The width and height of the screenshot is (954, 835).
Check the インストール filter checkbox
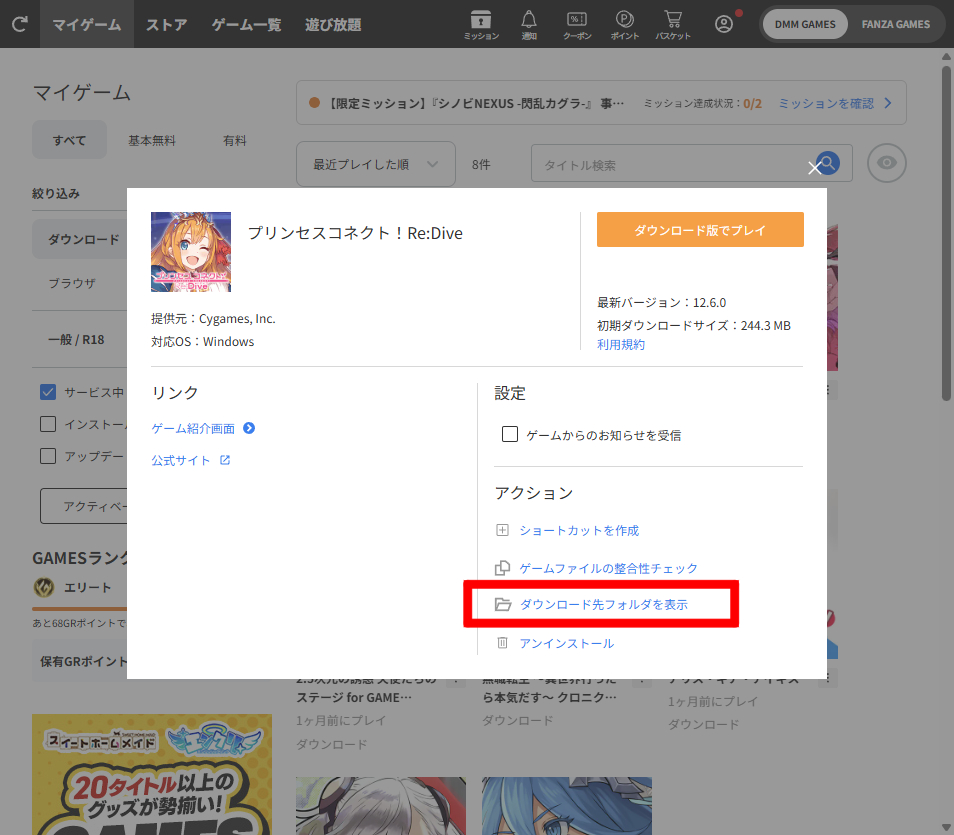pos(48,424)
